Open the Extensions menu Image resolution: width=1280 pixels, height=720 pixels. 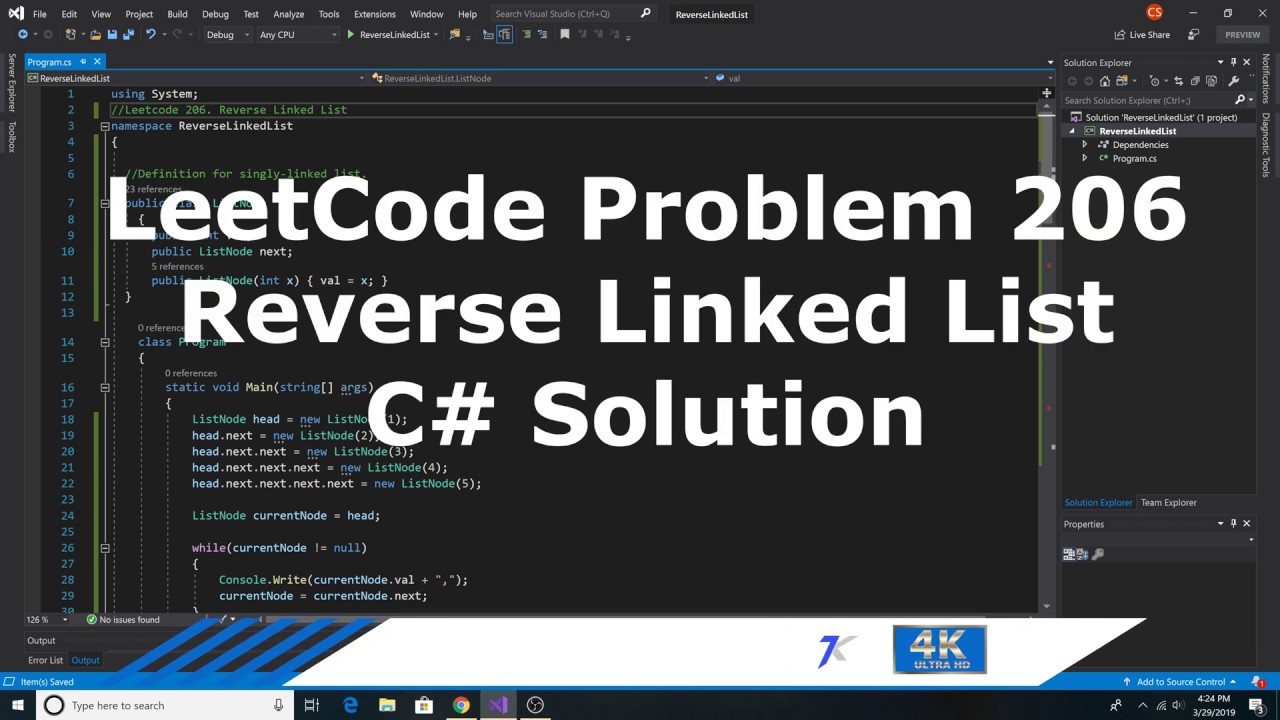pos(374,14)
